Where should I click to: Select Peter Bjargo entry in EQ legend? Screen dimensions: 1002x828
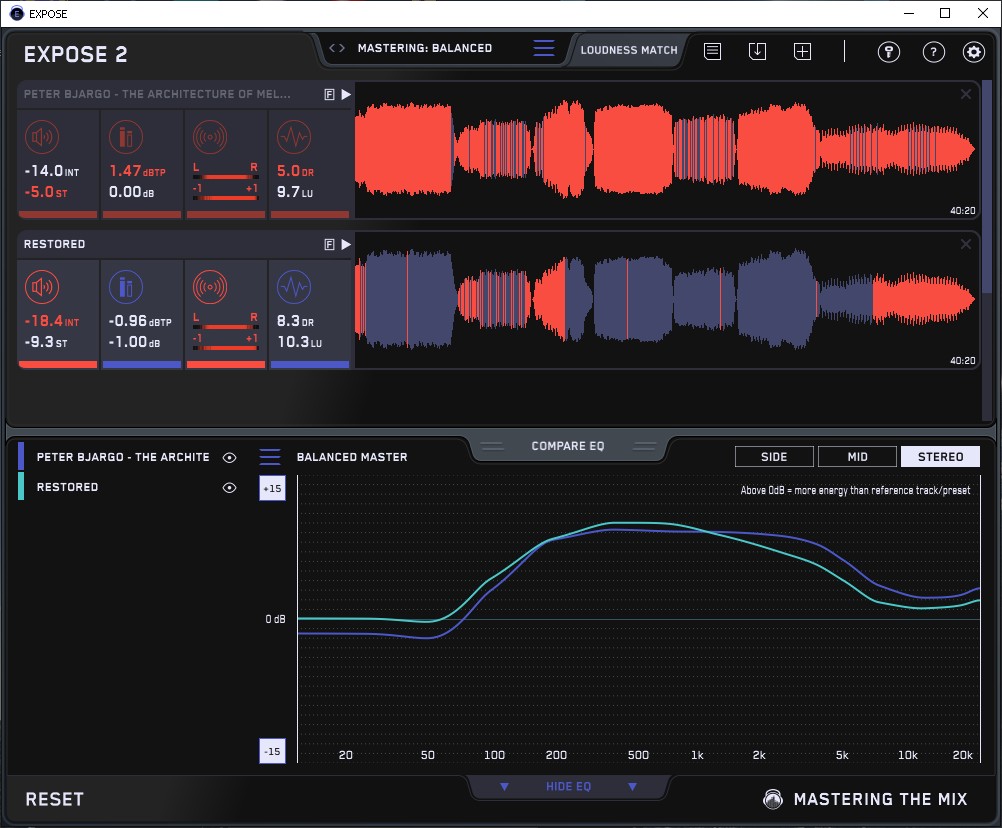[123, 457]
